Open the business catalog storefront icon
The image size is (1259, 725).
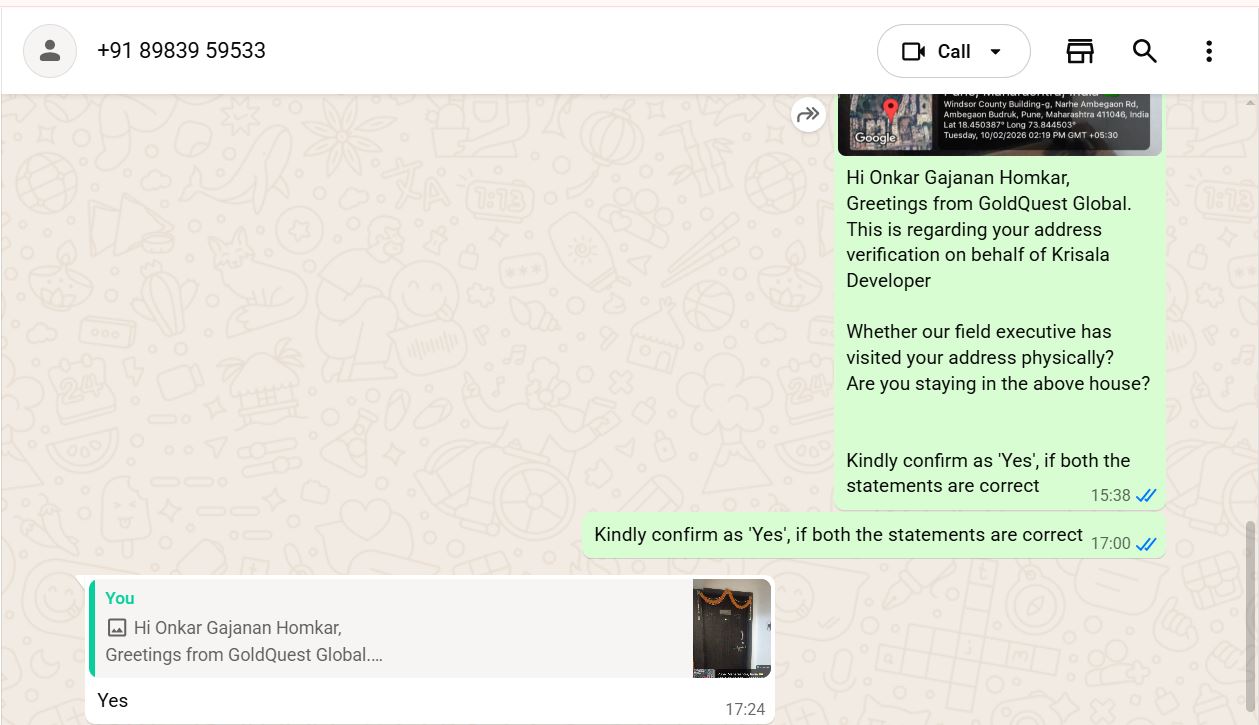[1080, 51]
